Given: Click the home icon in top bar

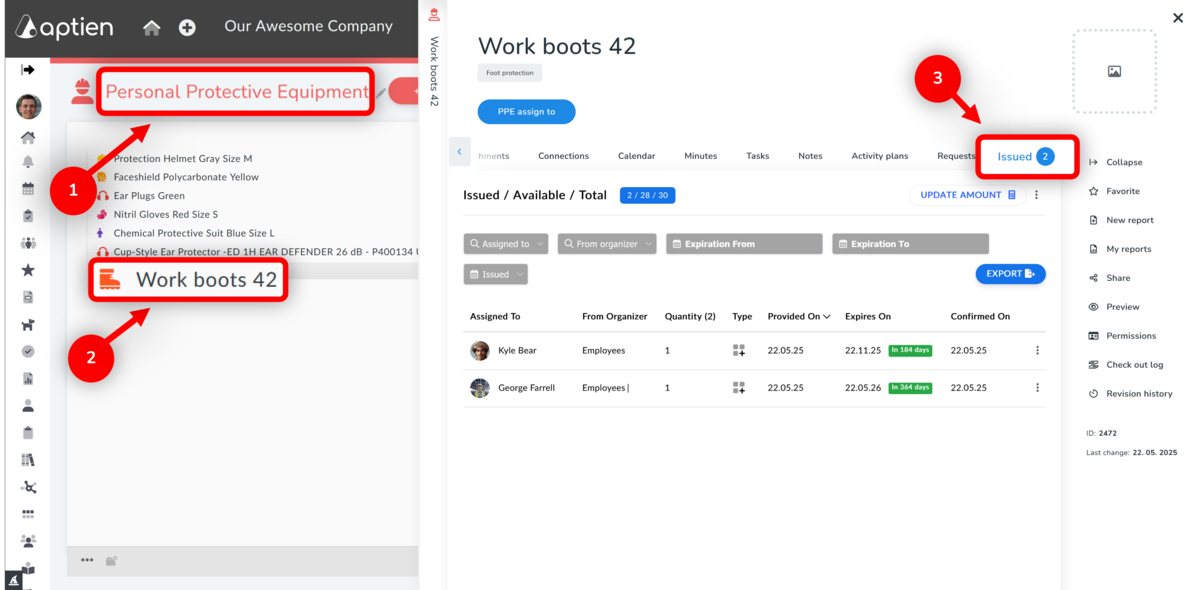Looking at the screenshot, I should [x=152, y=28].
